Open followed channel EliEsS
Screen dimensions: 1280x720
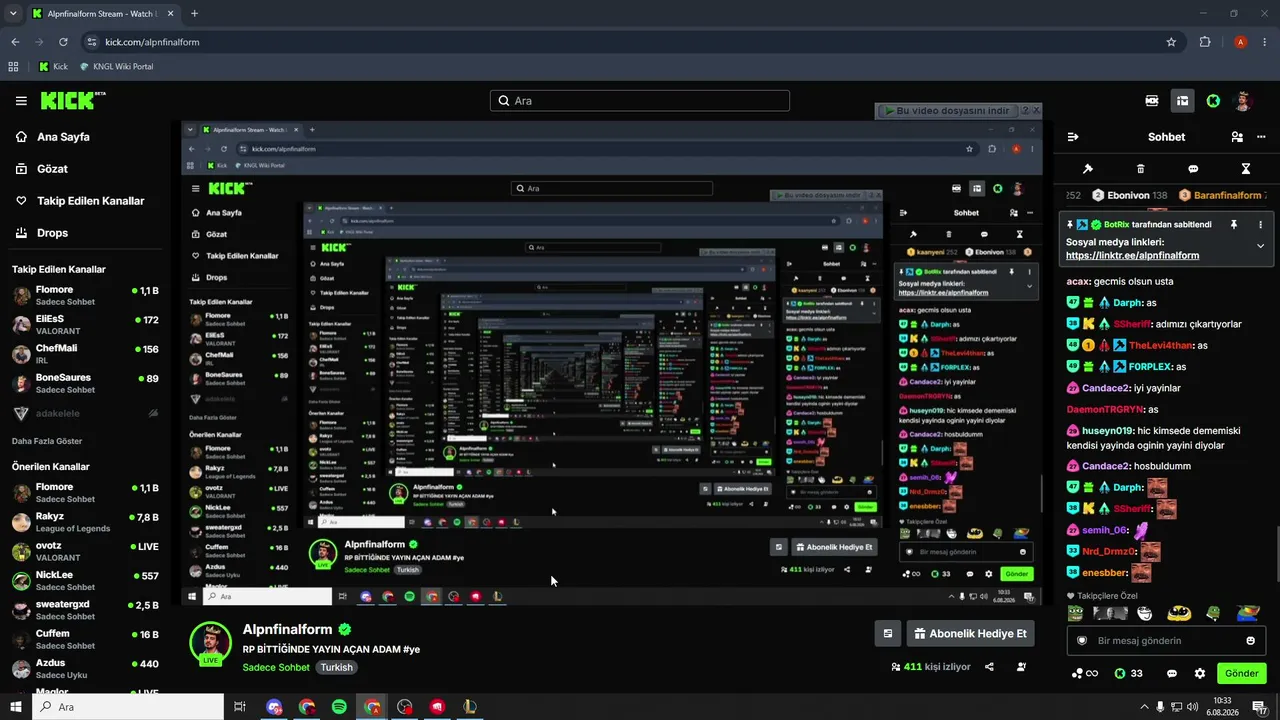click(x=84, y=324)
